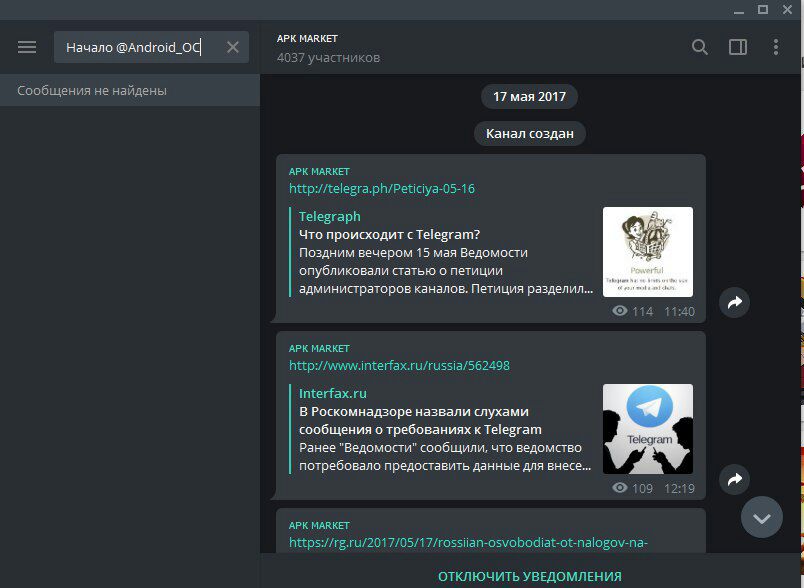Forward the Interfax message
This screenshot has height=588, width=804.
point(734,479)
